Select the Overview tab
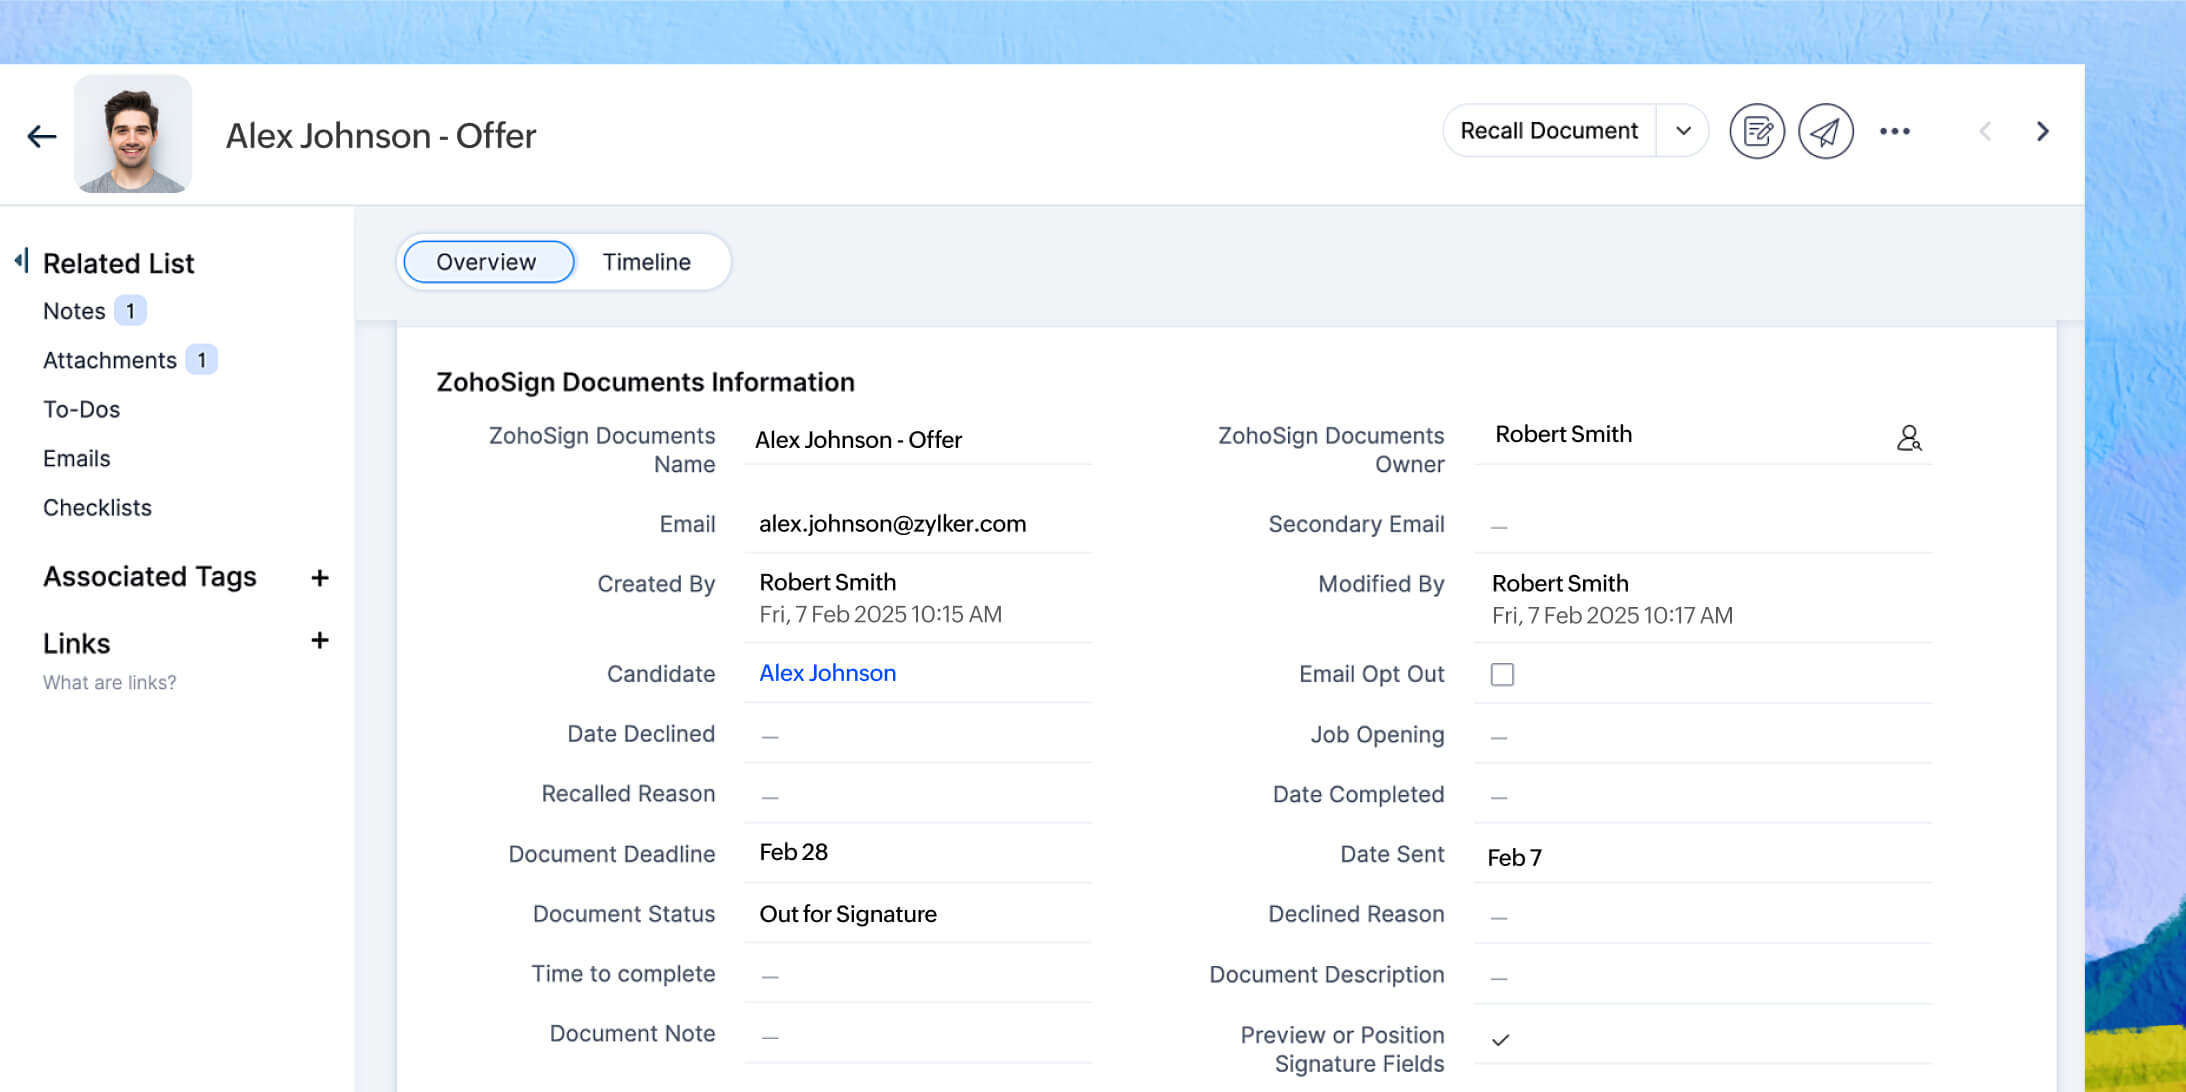The image size is (2186, 1092). pyautogui.click(x=488, y=262)
